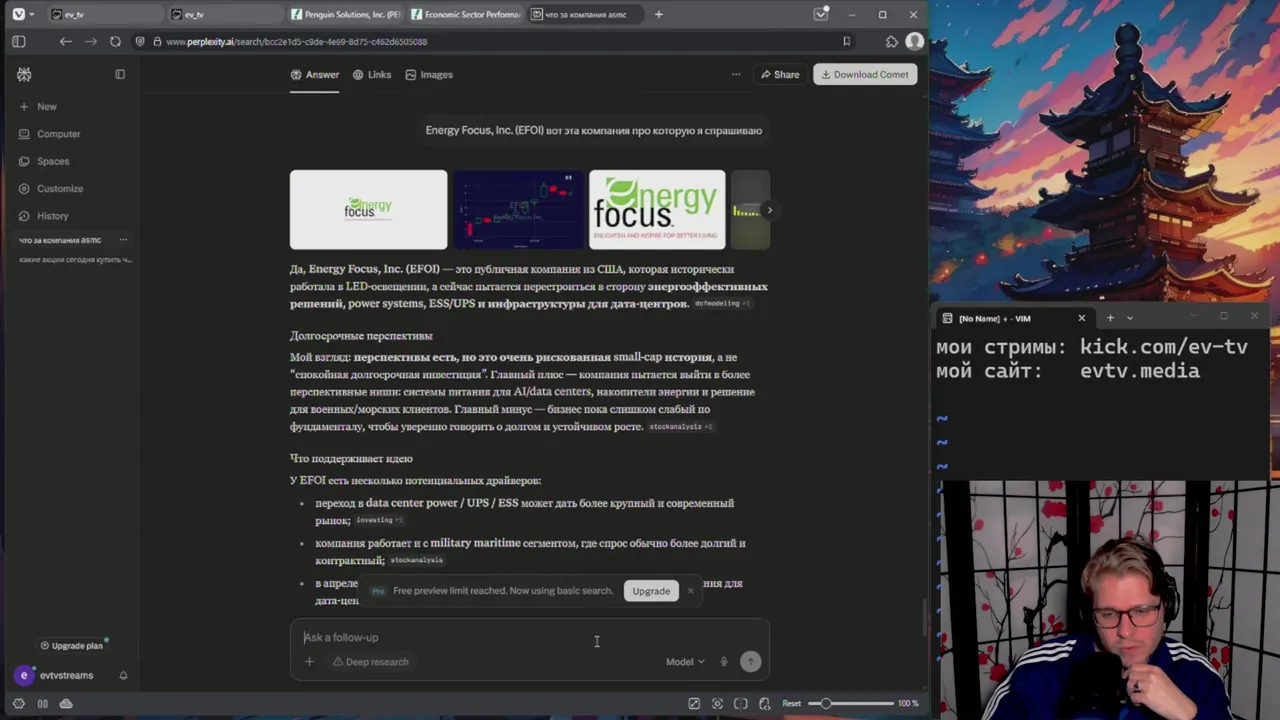This screenshot has width=1280, height=720.
Task: Open History in sidebar
Action: [44, 215]
